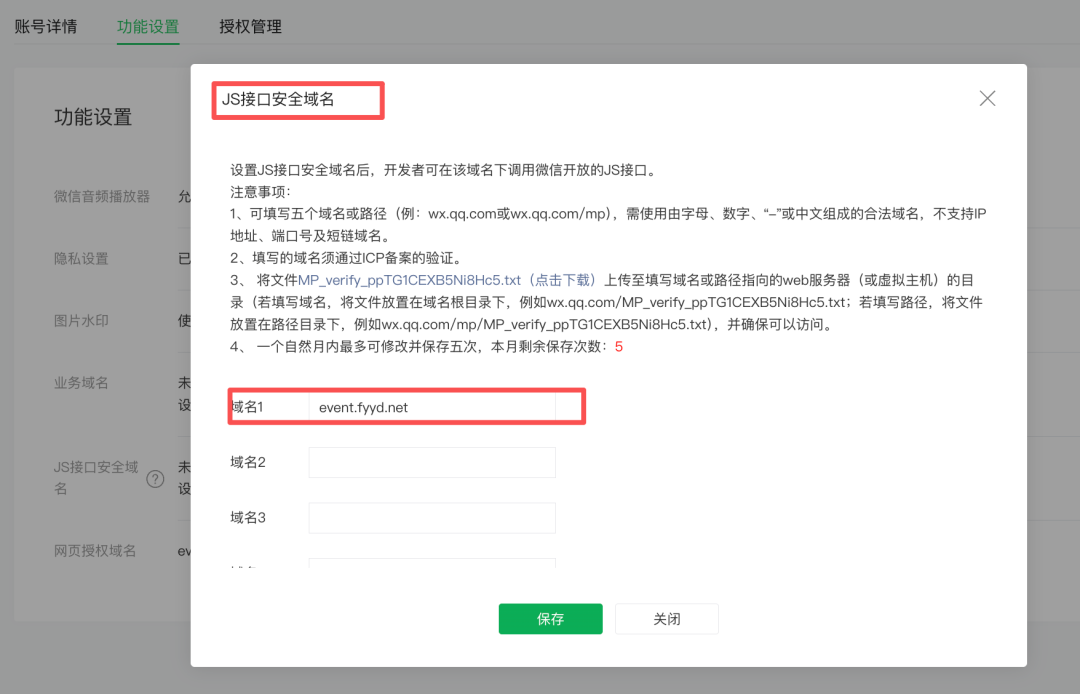The height and width of the screenshot is (694, 1080).
Task: Click the green 保存 button
Action: click(550, 619)
